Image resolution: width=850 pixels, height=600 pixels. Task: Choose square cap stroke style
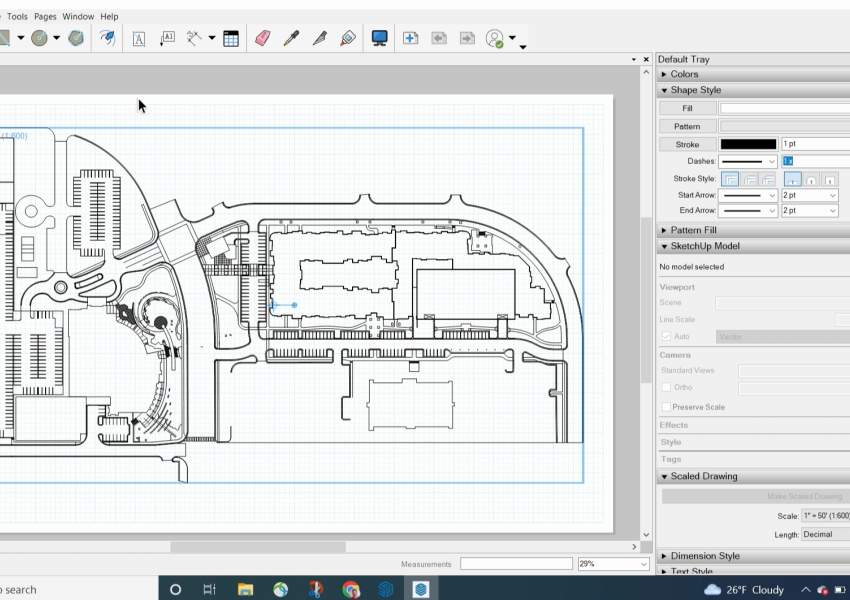tap(829, 179)
